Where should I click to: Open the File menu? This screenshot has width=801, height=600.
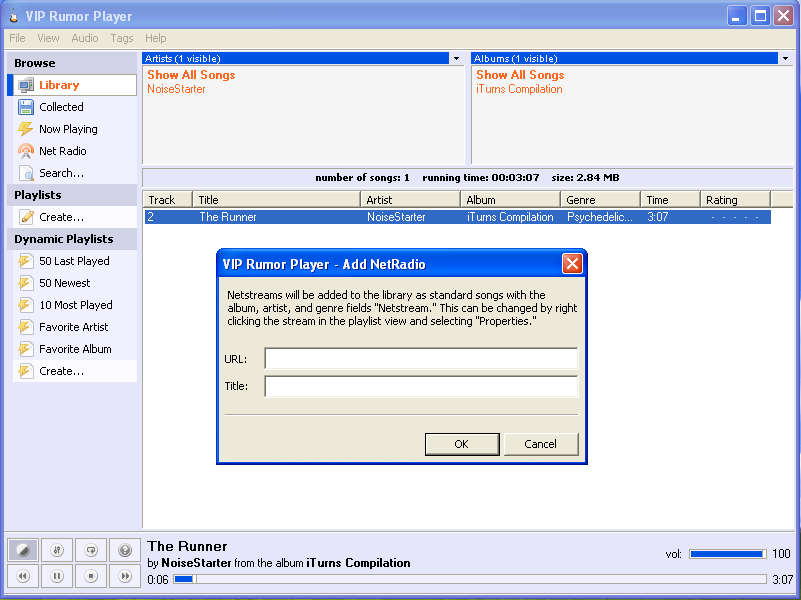pyautogui.click(x=17, y=38)
